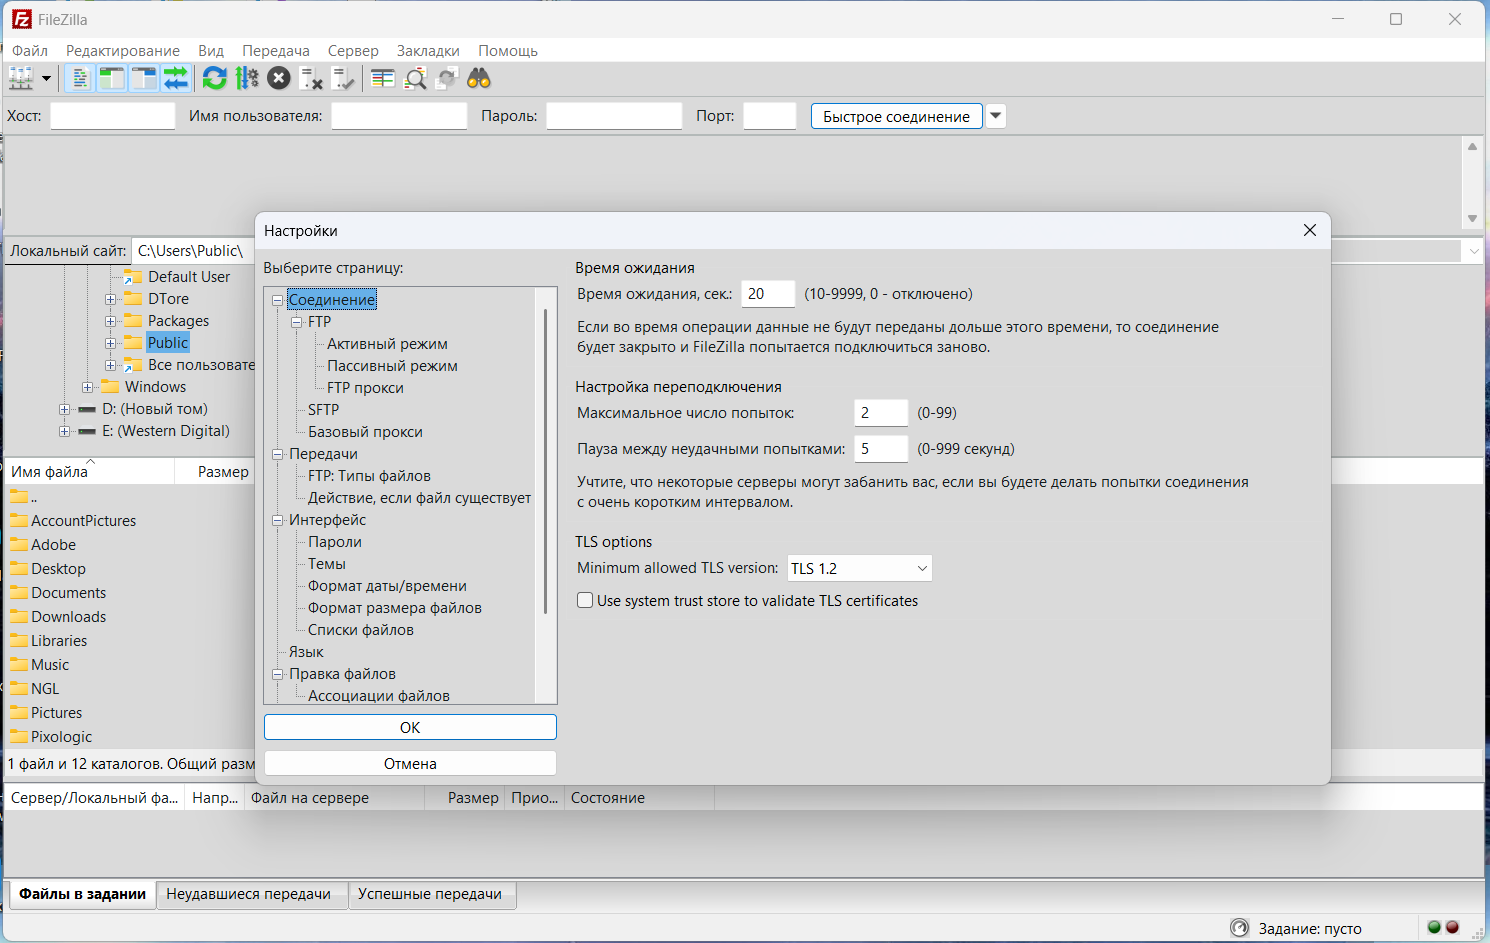Viewport: 1490px width, 943px height.
Task: Click the cancel current operation icon
Action: click(279, 78)
